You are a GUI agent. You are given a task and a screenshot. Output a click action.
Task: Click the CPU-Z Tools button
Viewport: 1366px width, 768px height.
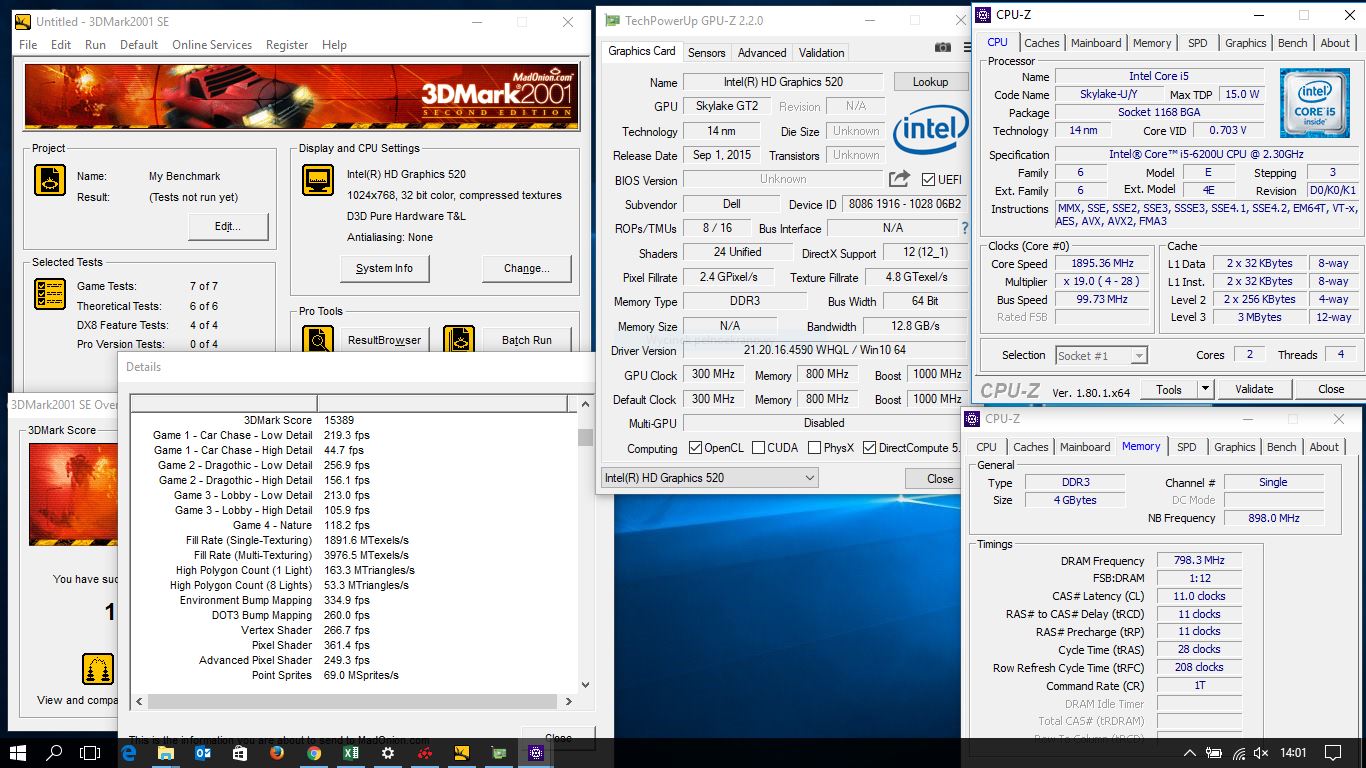coord(1169,389)
